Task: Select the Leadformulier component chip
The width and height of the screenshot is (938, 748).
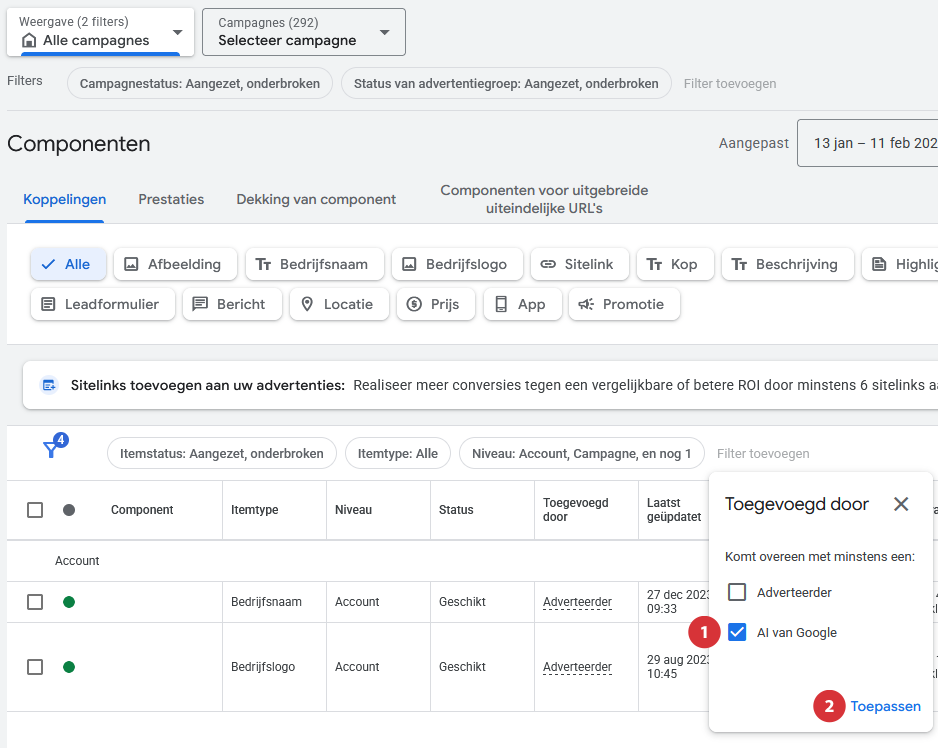Action: (102, 304)
